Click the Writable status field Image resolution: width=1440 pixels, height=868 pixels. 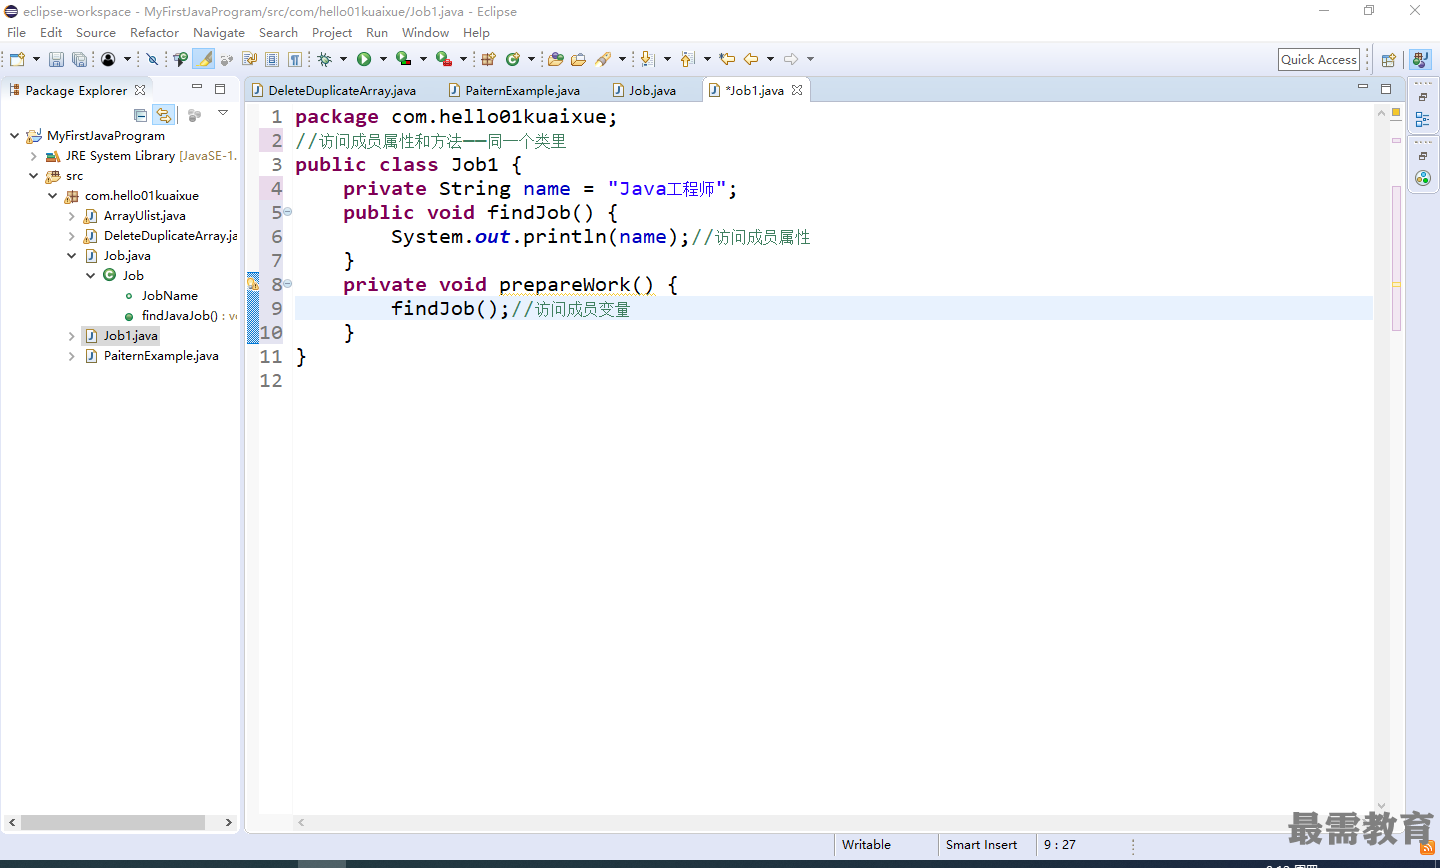pyautogui.click(x=866, y=845)
